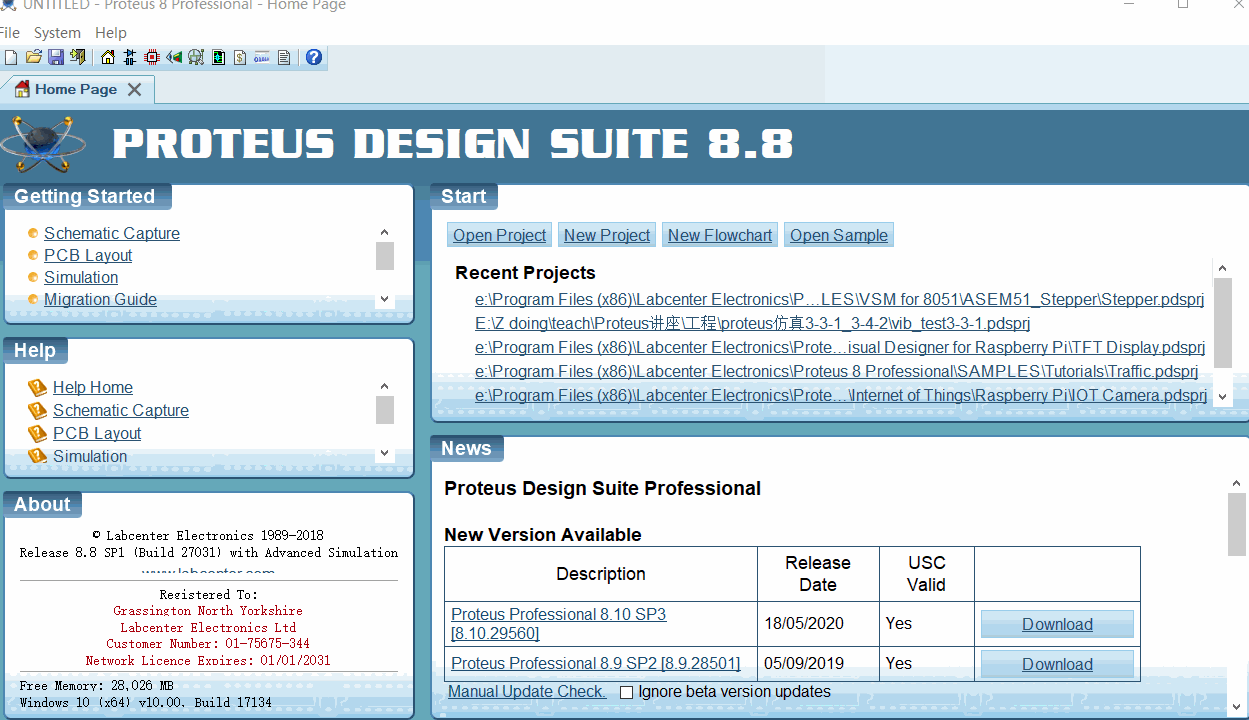Open the System menu
Viewport: 1249px width, 720px height.
point(57,33)
